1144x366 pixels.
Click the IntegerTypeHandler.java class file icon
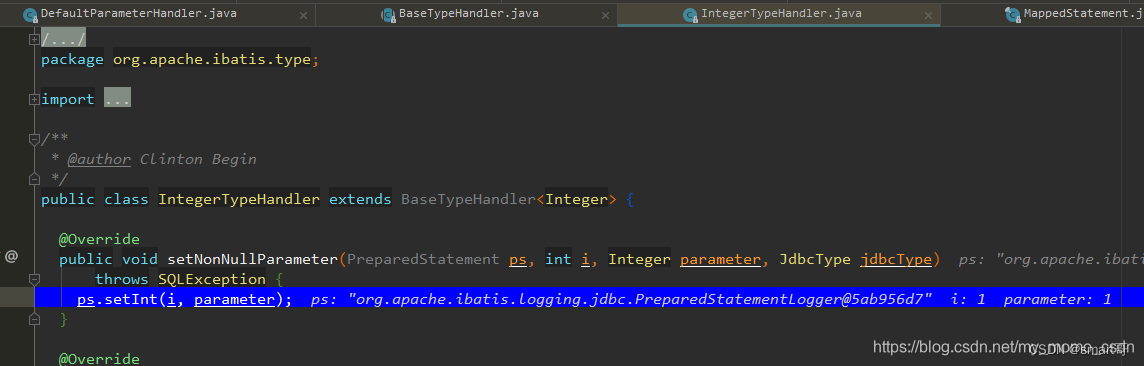click(x=690, y=14)
